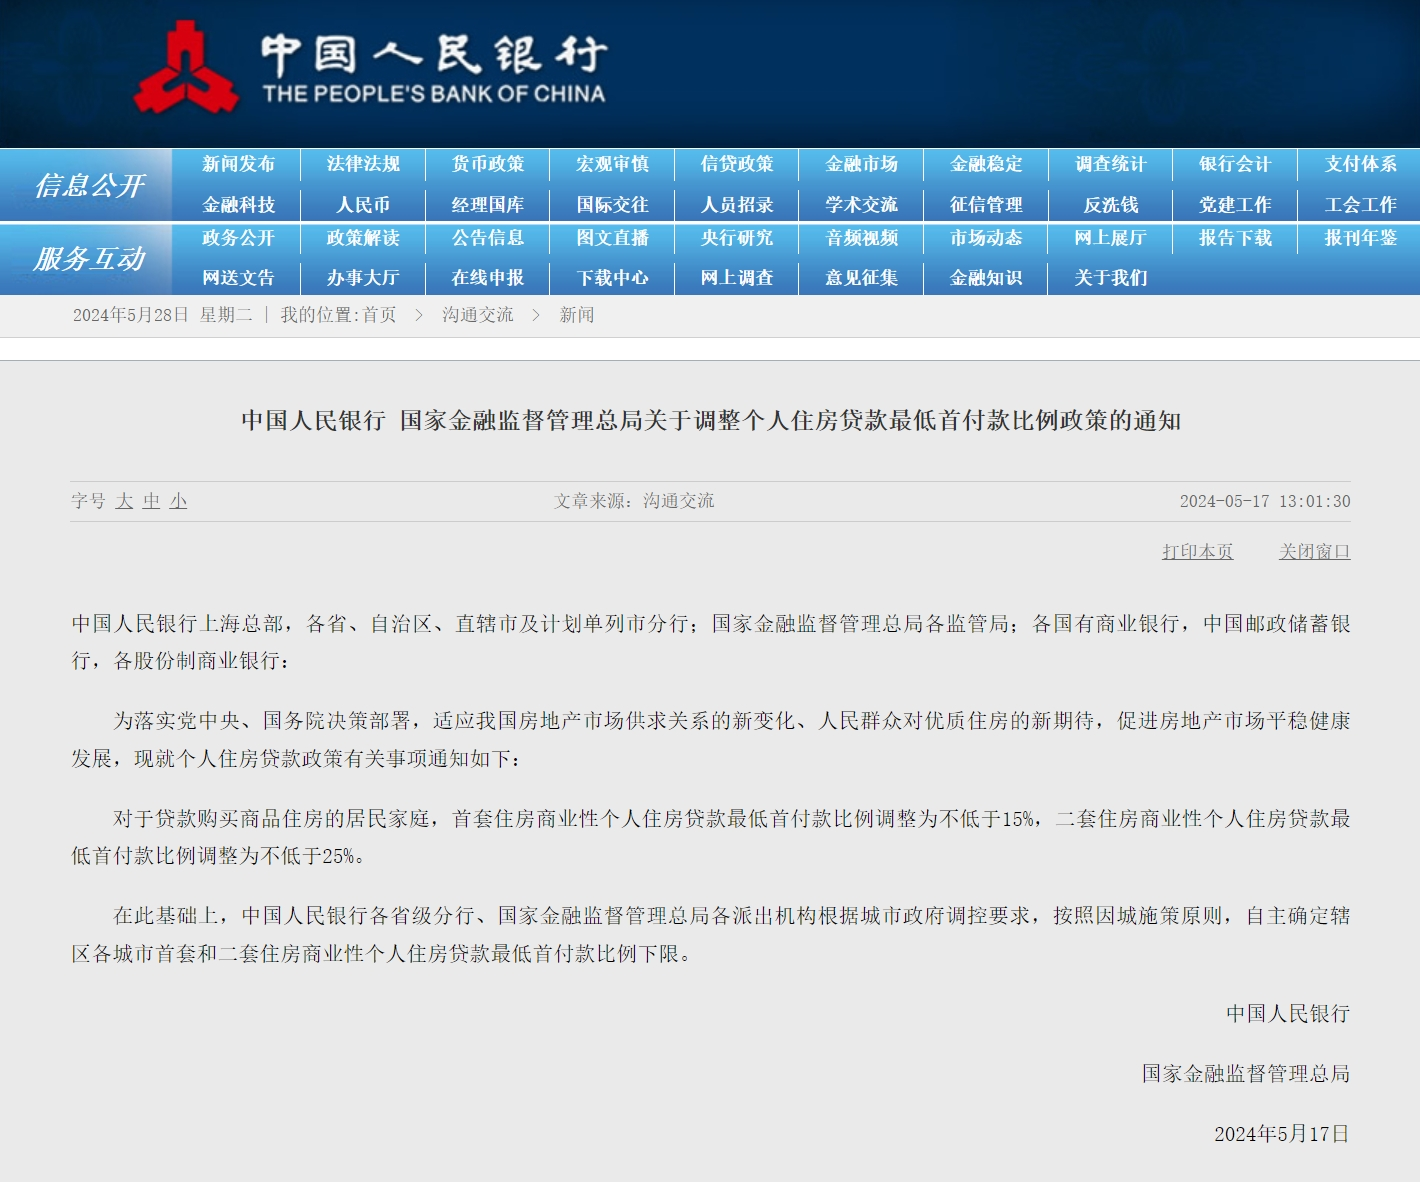Open 沟通交流 in the breadcrumb trail
The width and height of the screenshot is (1420, 1182).
point(478,314)
